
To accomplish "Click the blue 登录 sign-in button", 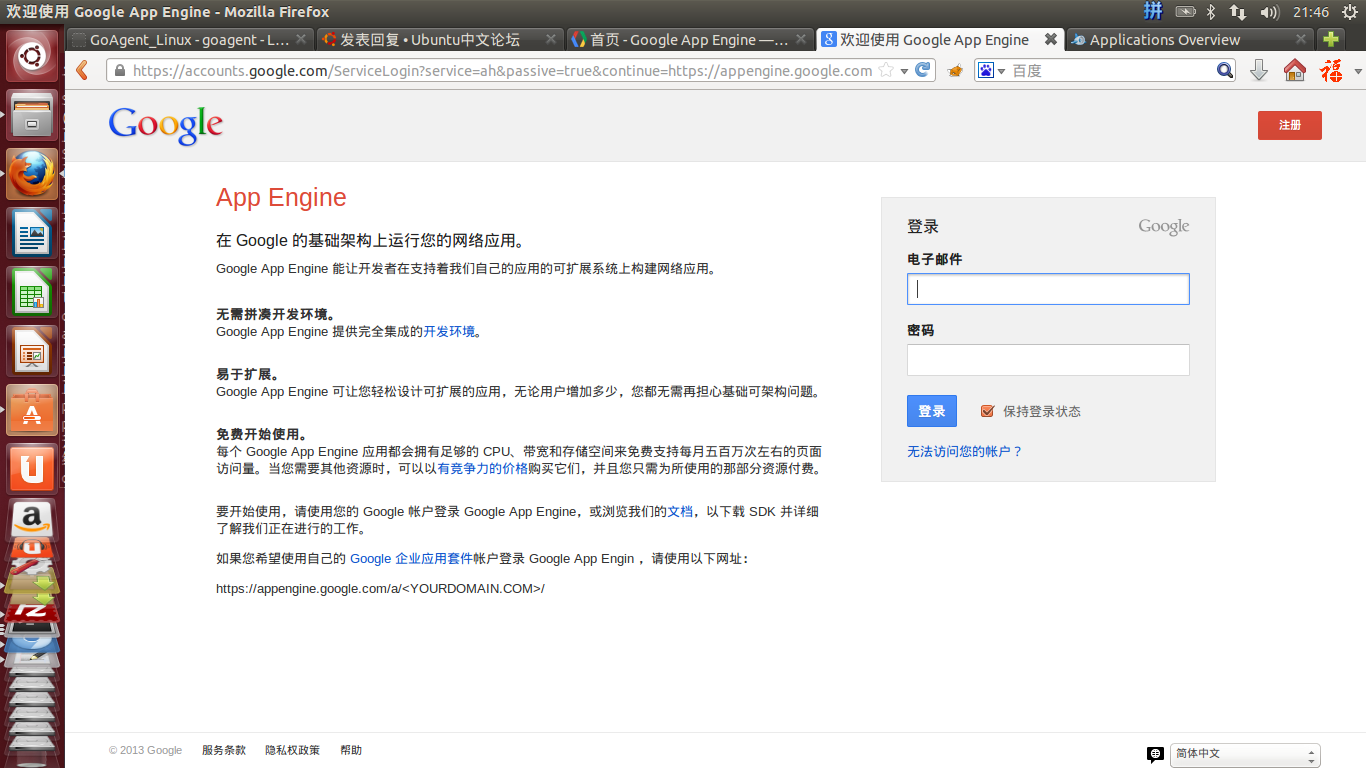I will click(x=931, y=411).
